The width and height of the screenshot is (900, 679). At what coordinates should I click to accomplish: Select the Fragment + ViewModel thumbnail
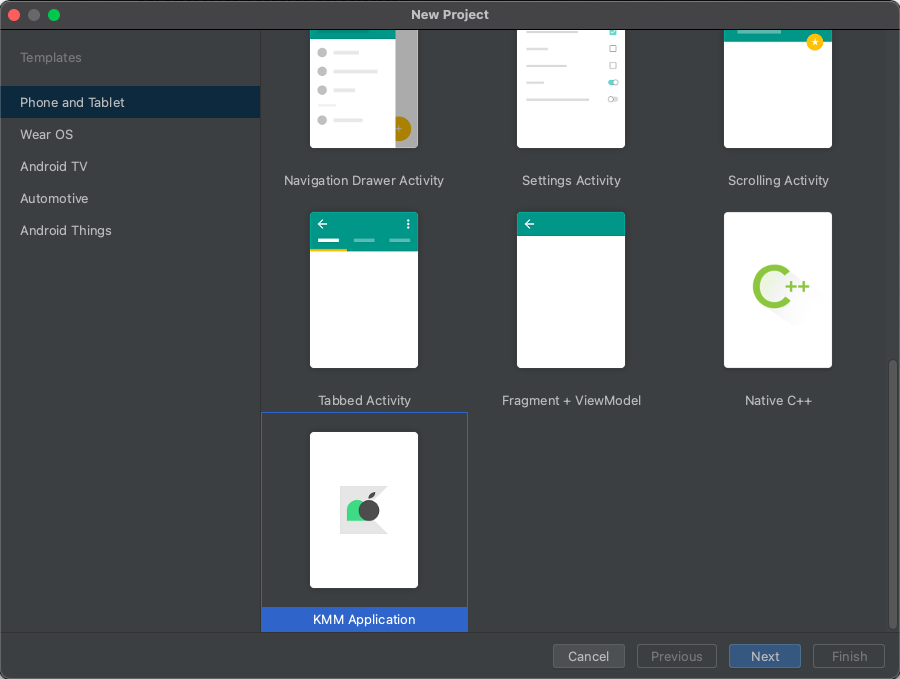pos(571,290)
